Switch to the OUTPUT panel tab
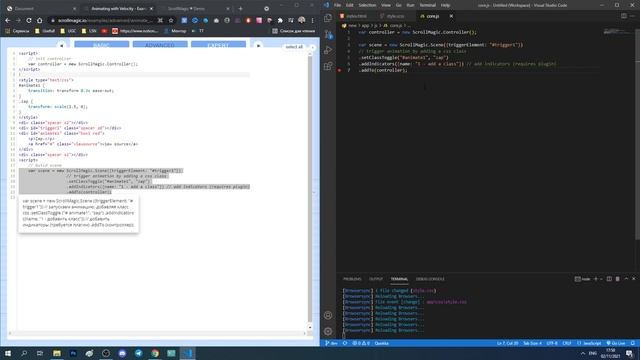640x360 pixels. point(376,279)
